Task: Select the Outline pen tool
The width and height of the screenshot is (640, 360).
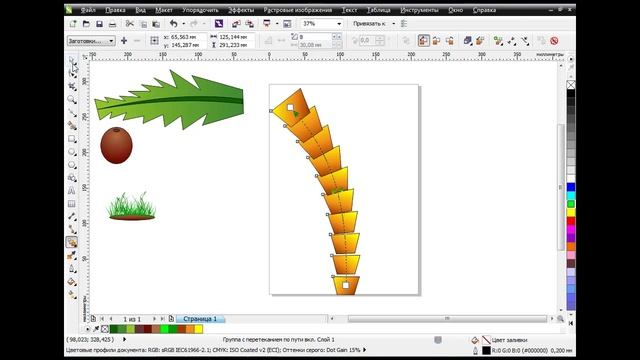Action: [72, 269]
